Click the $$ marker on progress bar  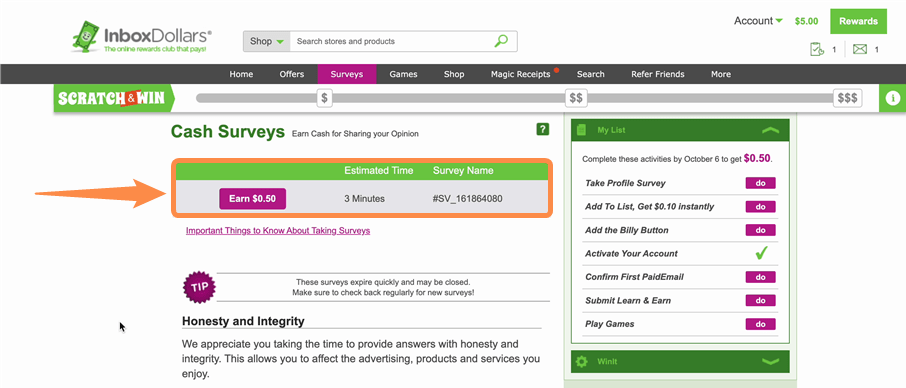576,98
